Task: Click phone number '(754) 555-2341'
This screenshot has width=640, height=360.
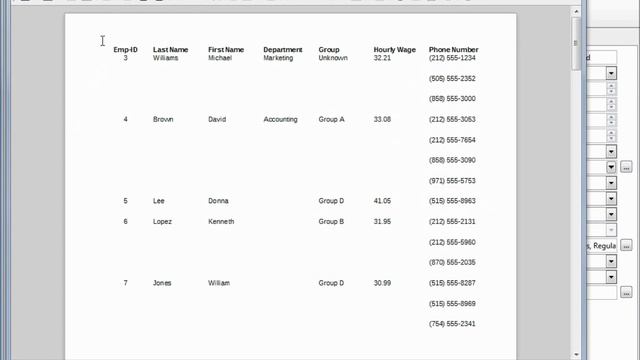Action: (x=452, y=324)
